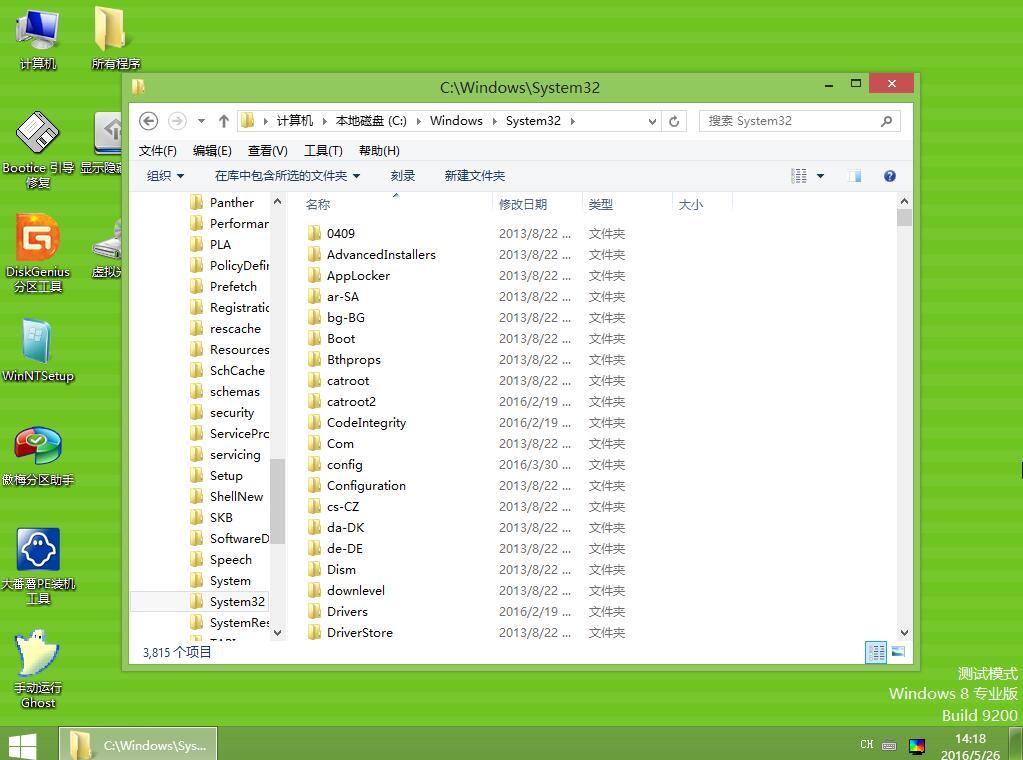Image resolution: width=1023 pixels, height=760 pixels.
Task: Open the address bar history dropdown
Action: tap(653, 120)
